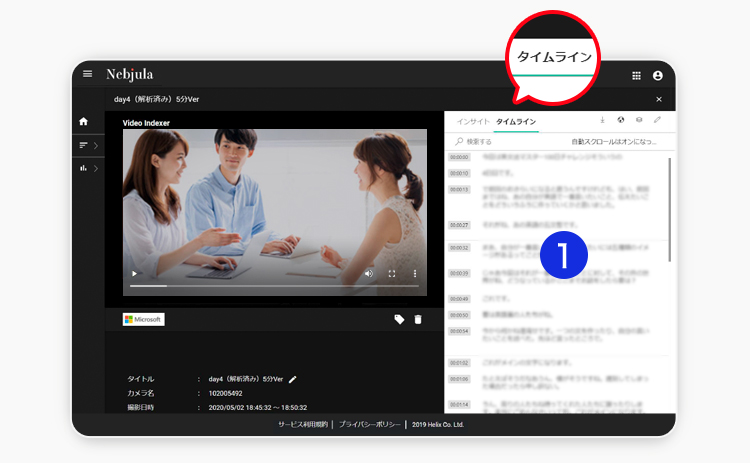Toggle the 自動スクロール auto-scroll setting
The image size is (750, 463).
pos(614,142)
